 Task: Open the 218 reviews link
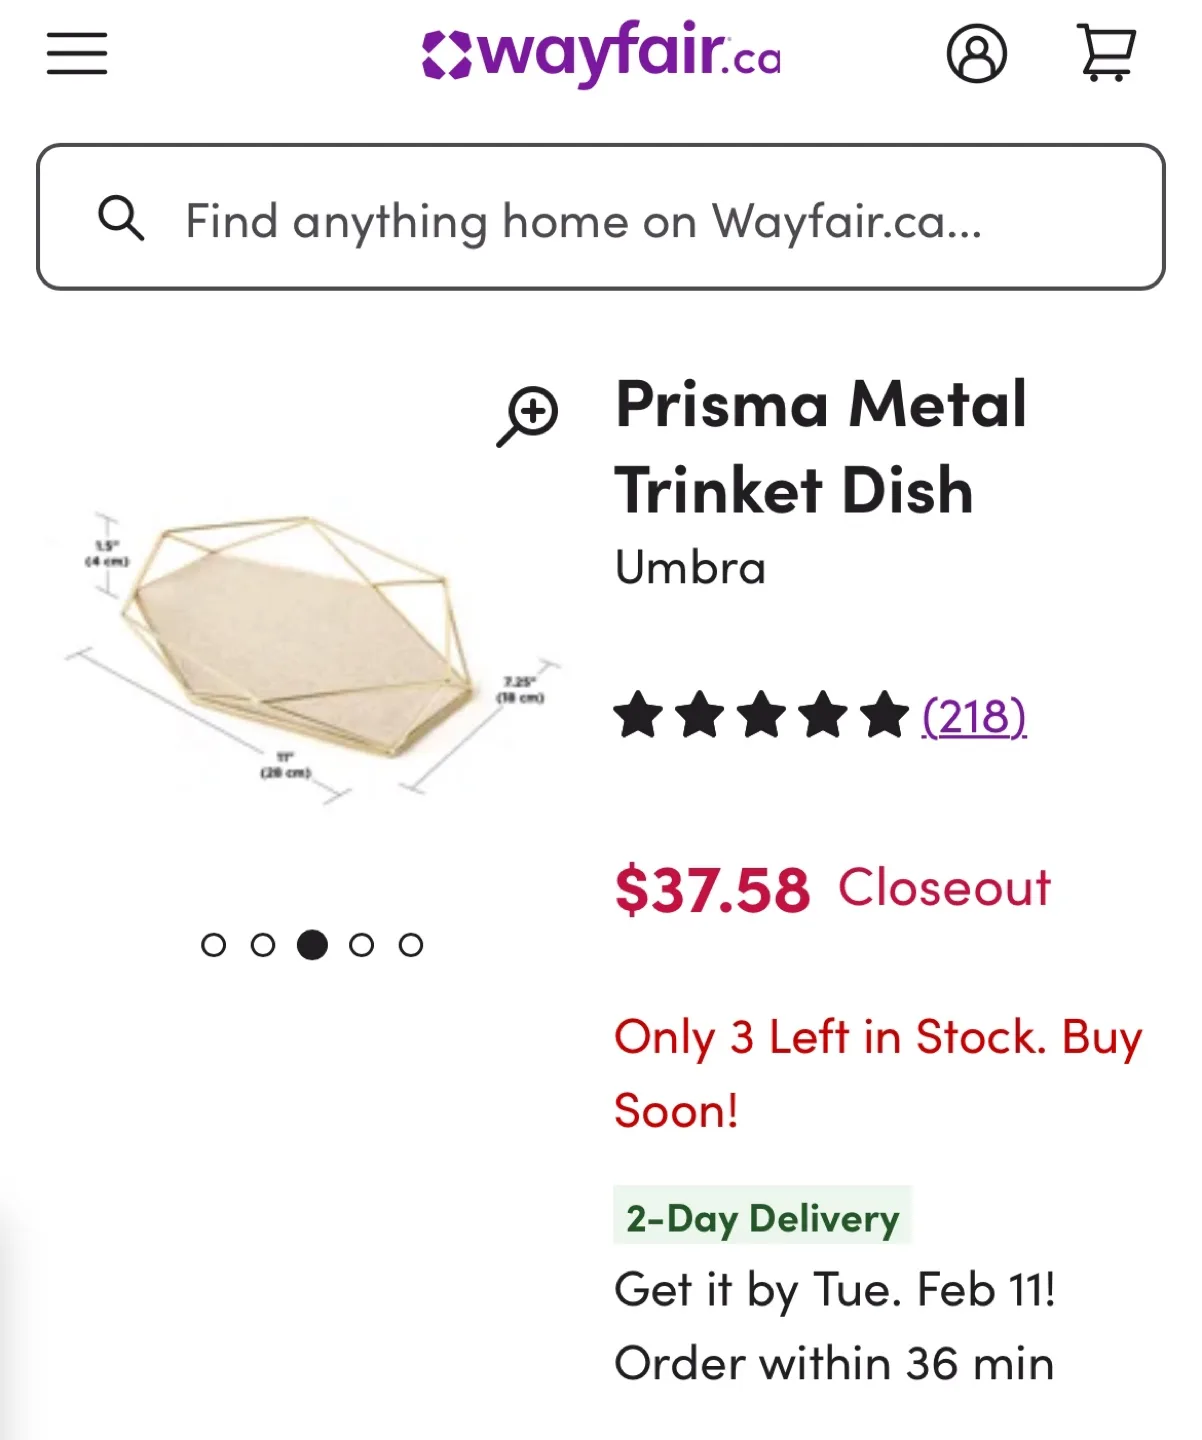pyautogui.click(x=974, y=716)
